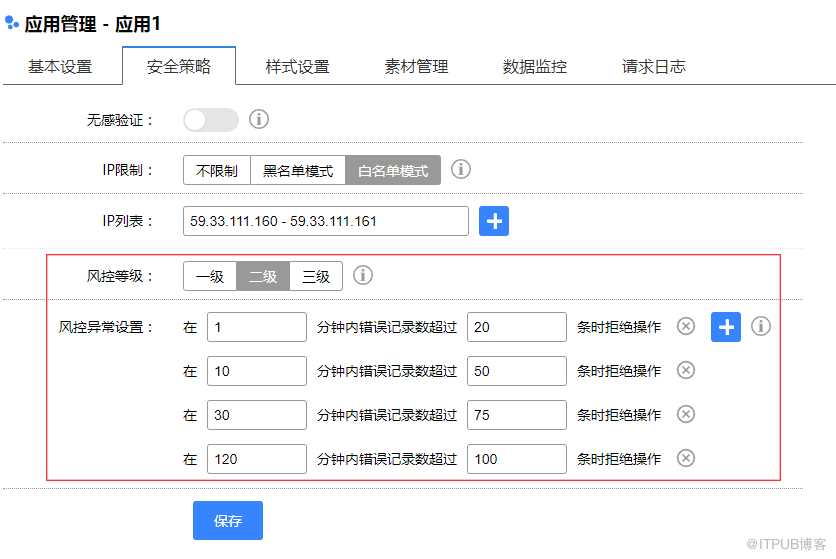Delete the 10-minute risk rule row
This screenshot has height=559, width=836.
click(686, 370)
